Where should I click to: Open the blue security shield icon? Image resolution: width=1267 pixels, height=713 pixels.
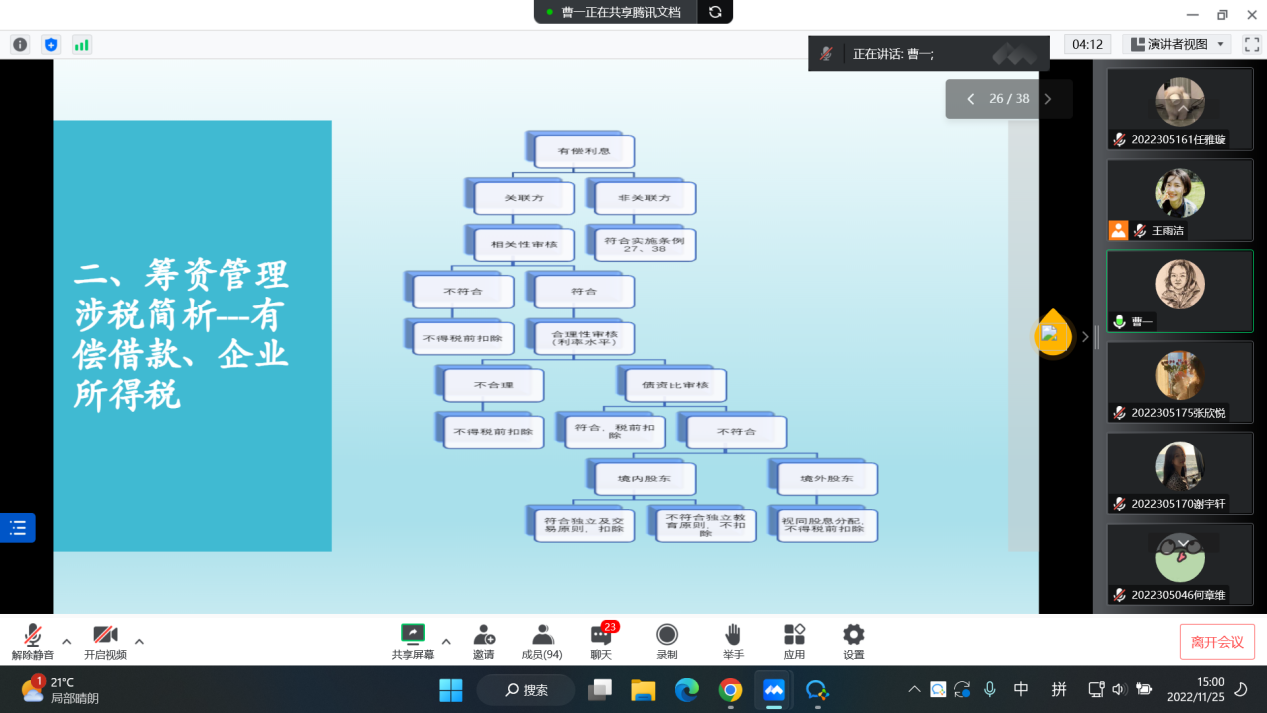[51, 45]
